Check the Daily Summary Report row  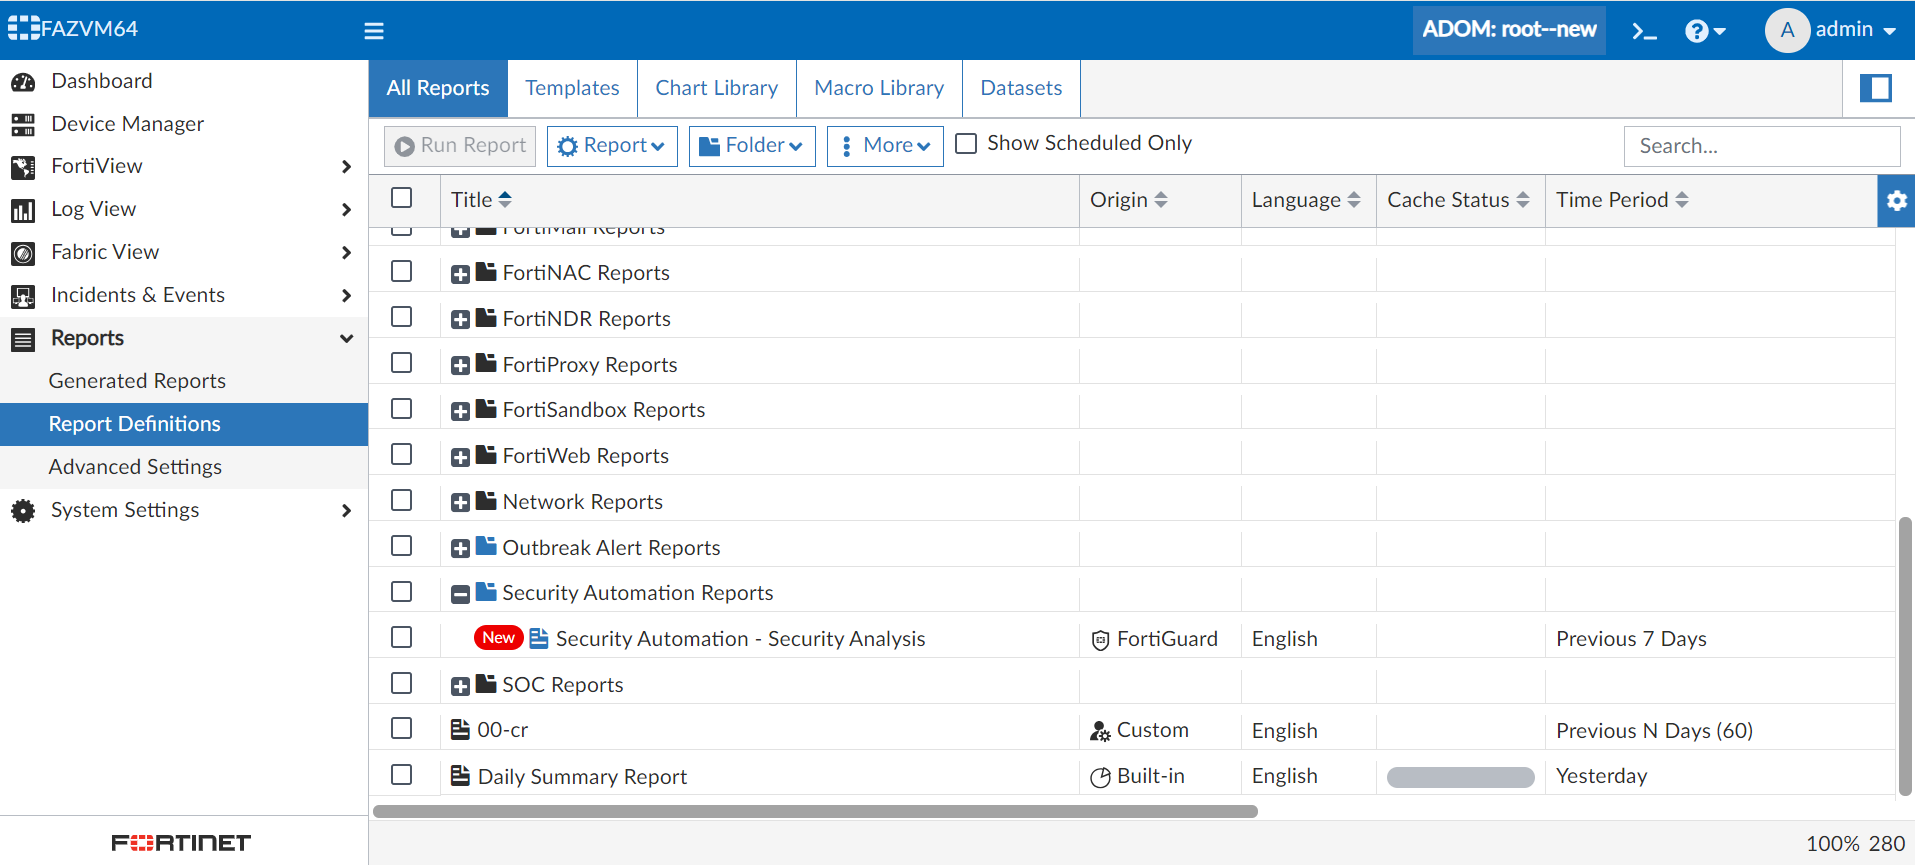click(x=402, y=775)
